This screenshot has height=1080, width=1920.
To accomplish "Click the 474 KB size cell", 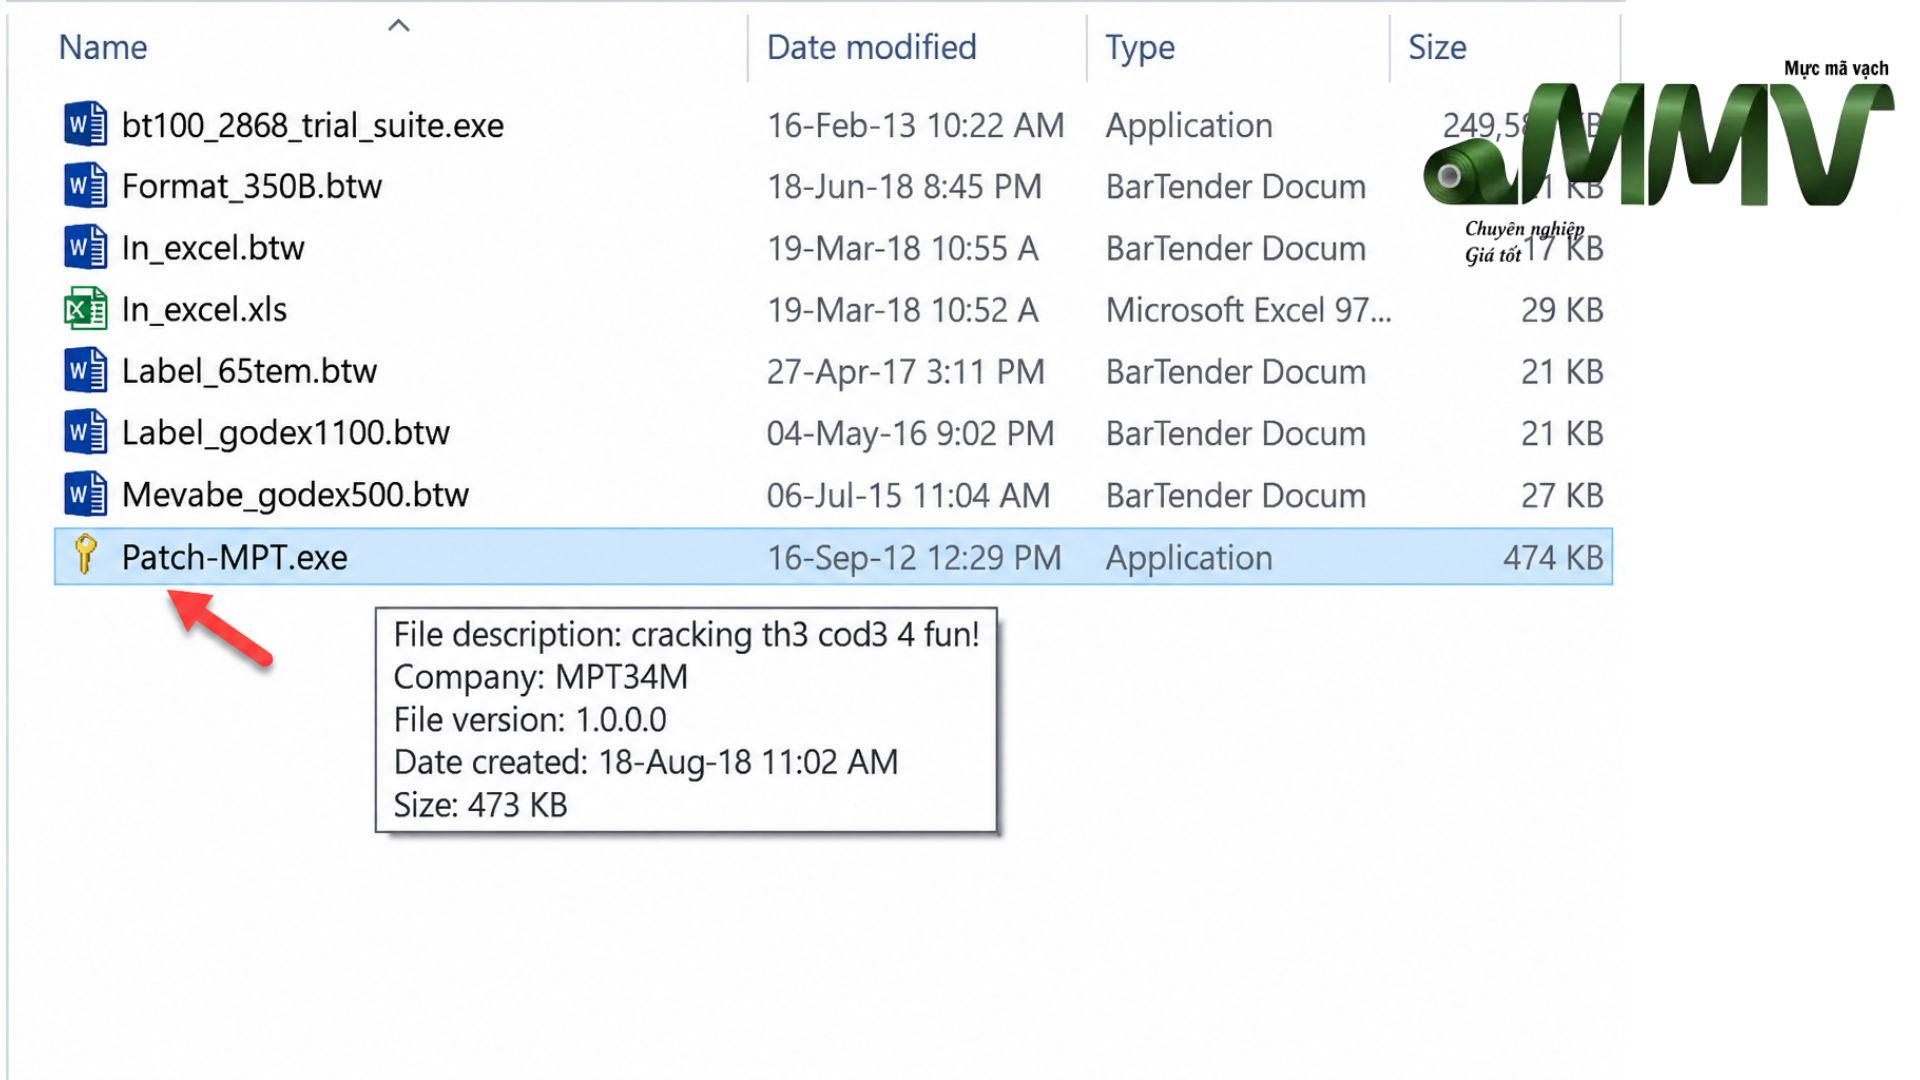I will click(x=1553, y=558).
